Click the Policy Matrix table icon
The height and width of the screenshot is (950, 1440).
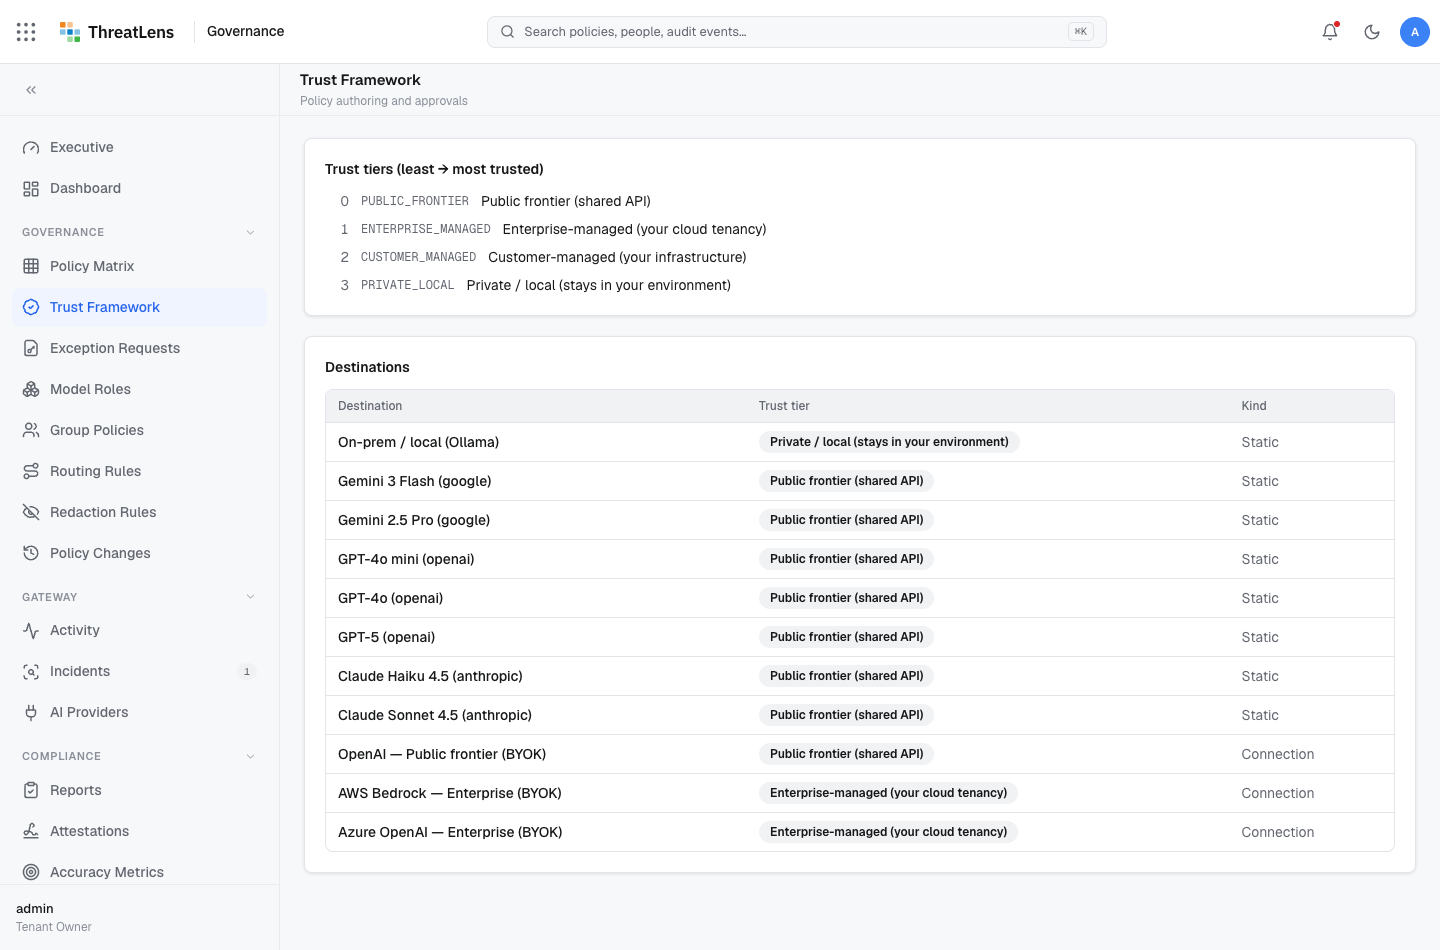pyautogui.click(x=31, y=267)
